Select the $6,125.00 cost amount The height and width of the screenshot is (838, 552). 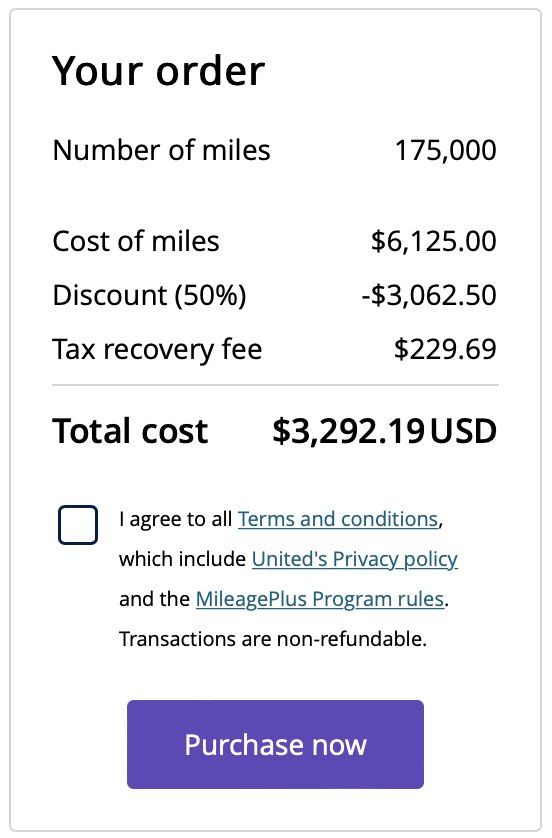[x=434, y=242]
